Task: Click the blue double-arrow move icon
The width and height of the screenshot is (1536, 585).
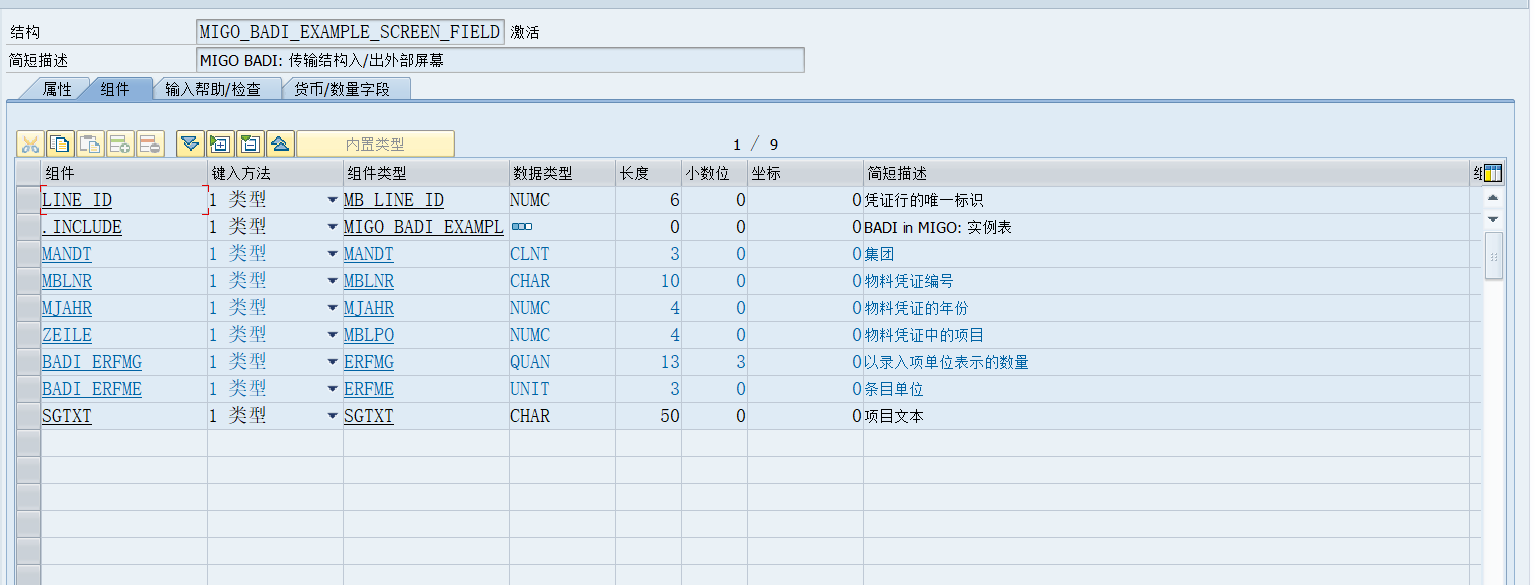Action: (x=189, y=143)
